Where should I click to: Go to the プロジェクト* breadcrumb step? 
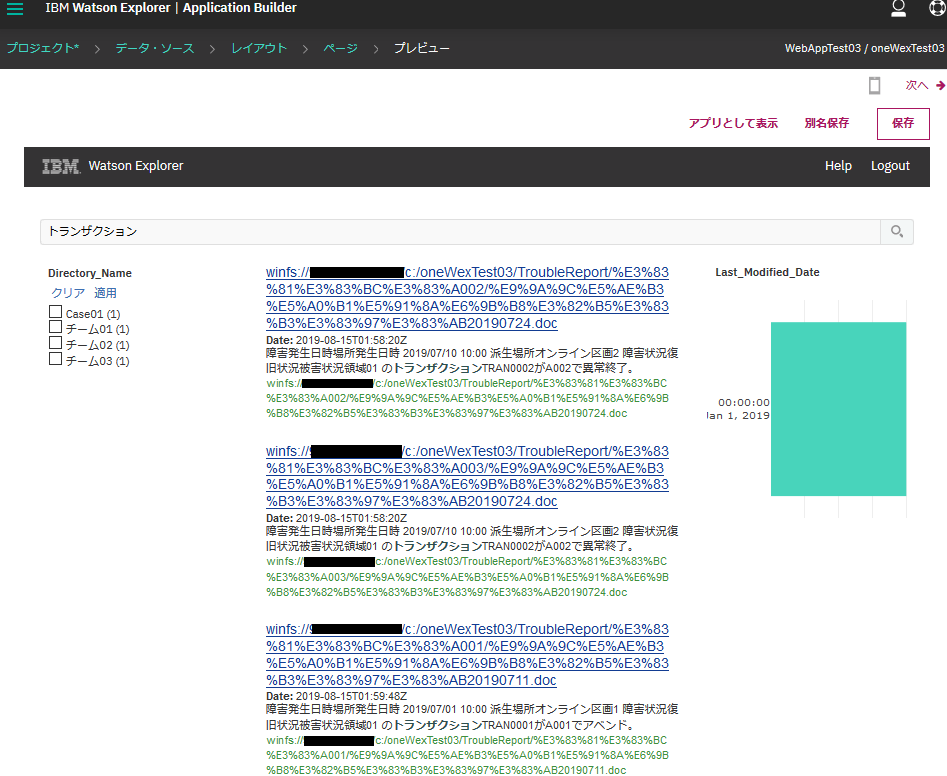point(43,48)
